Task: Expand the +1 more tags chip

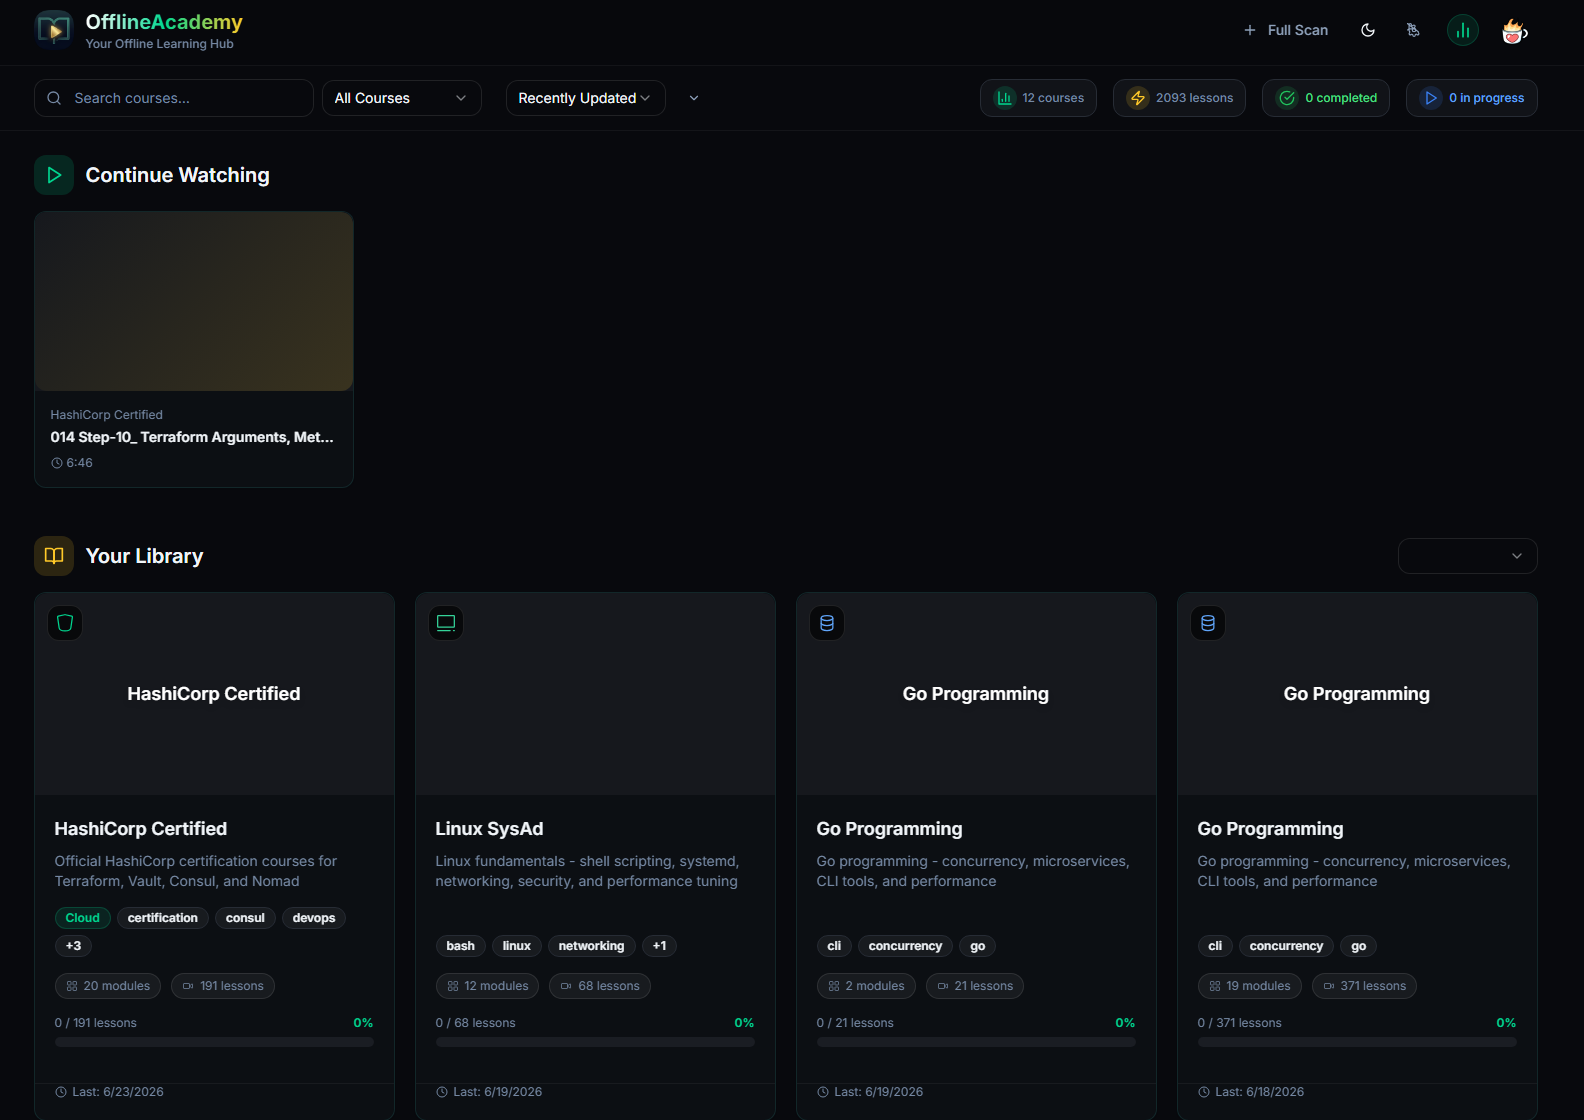Action: point(659,946)
